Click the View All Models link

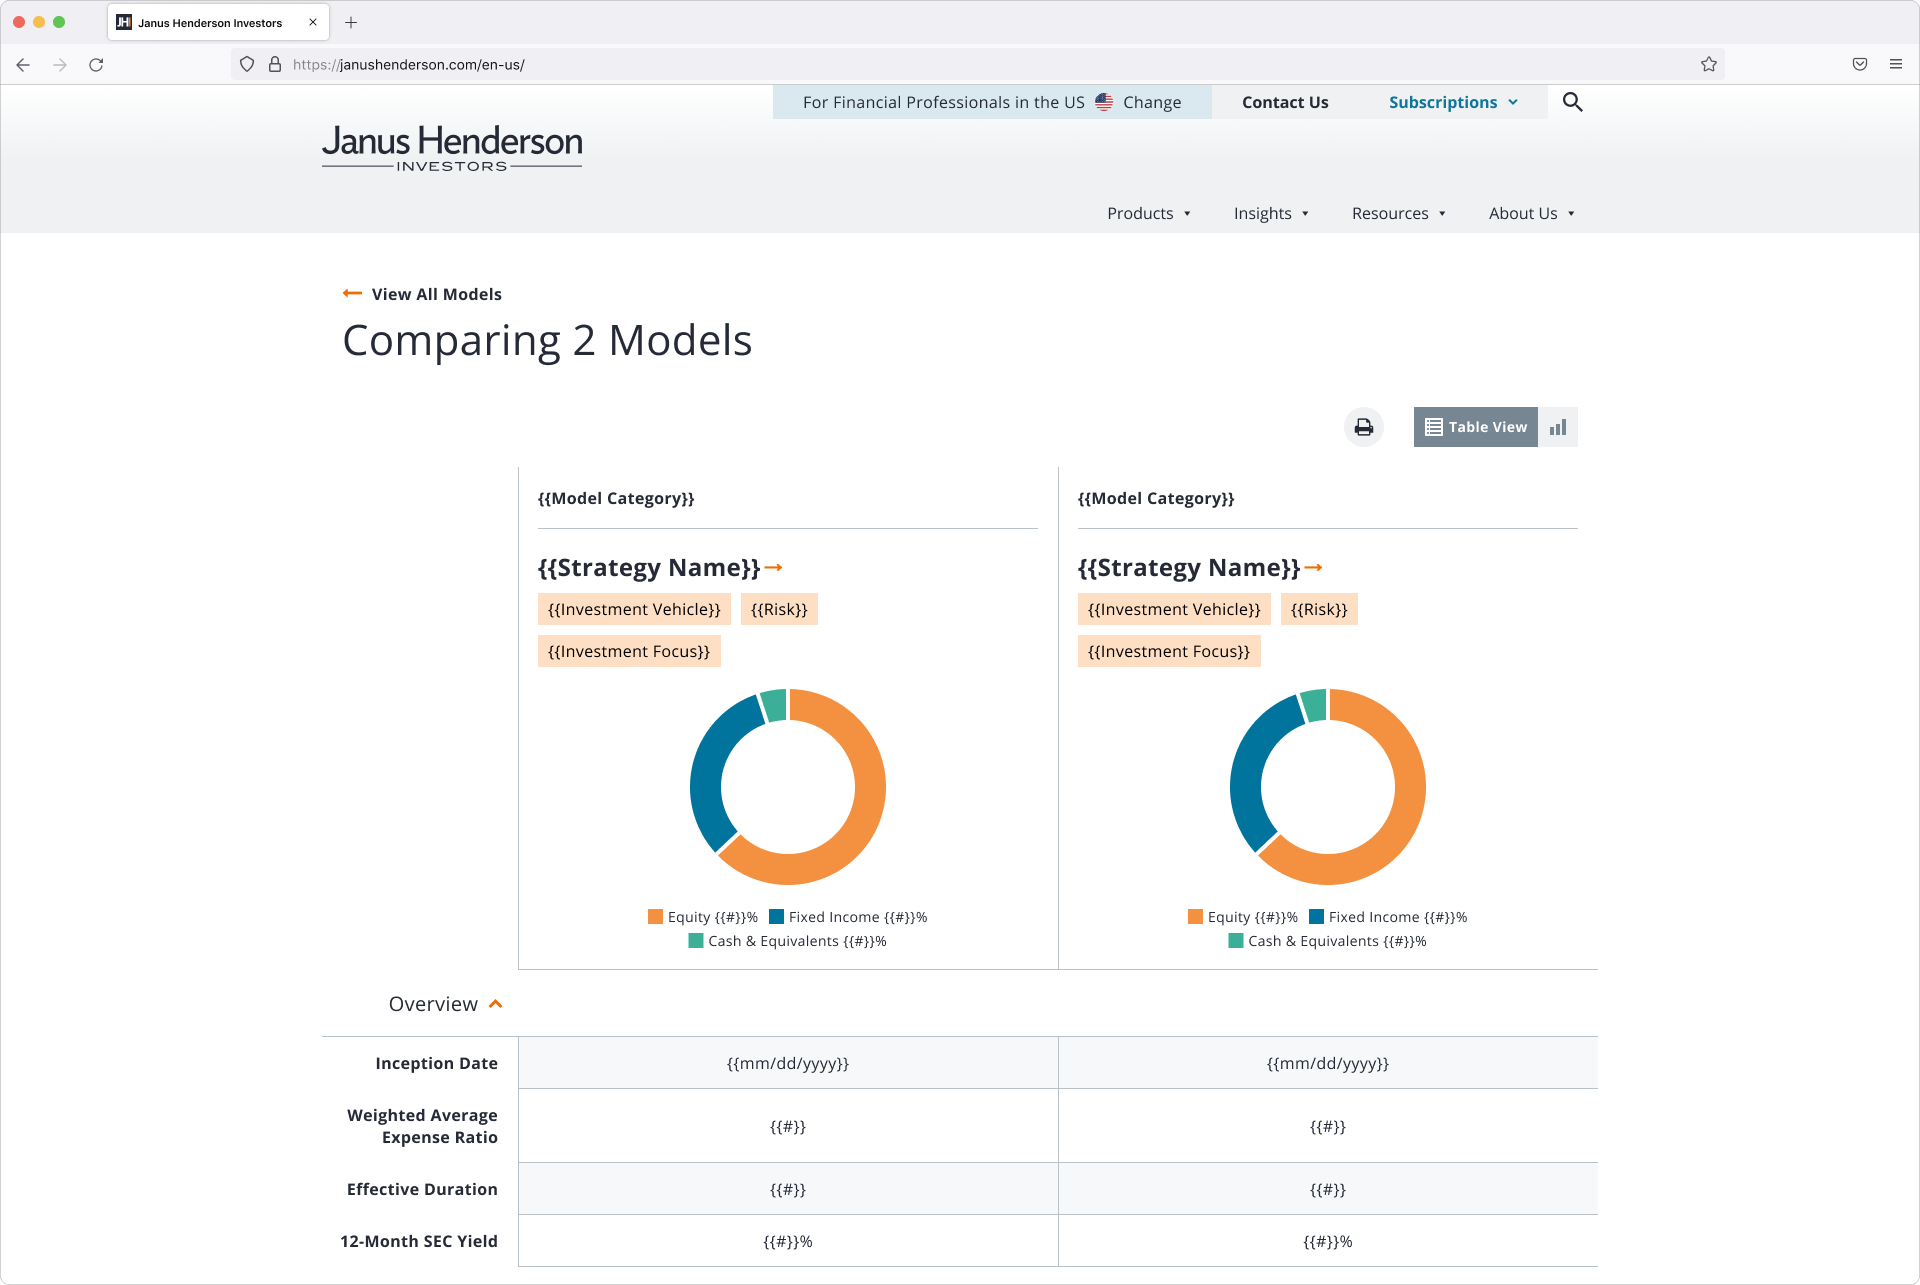[437, 294]
